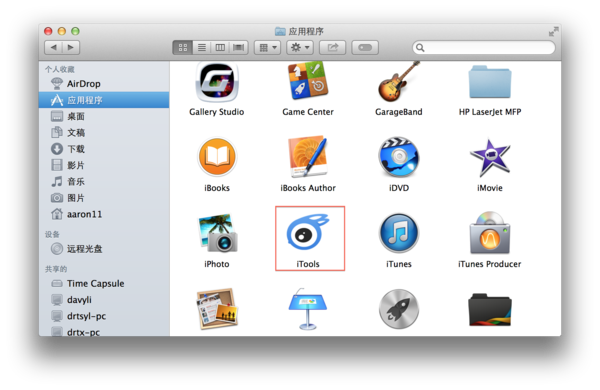Enter full screen with corner arrows
Screen dimensions: 600x390
553,31
